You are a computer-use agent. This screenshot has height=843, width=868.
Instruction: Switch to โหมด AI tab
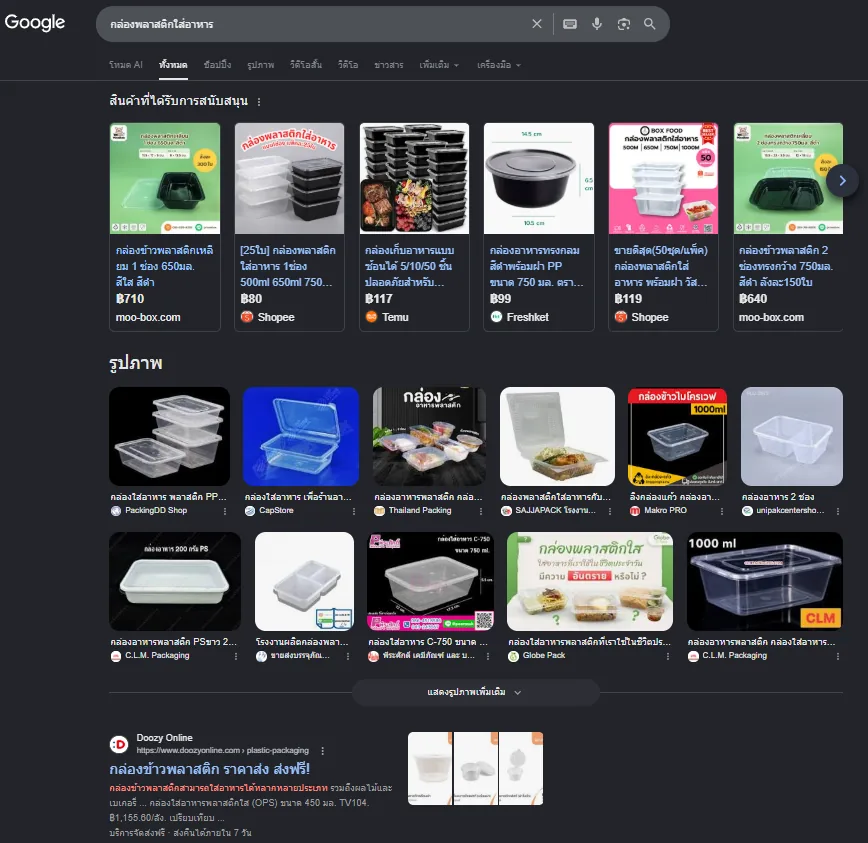pos(126,65)
